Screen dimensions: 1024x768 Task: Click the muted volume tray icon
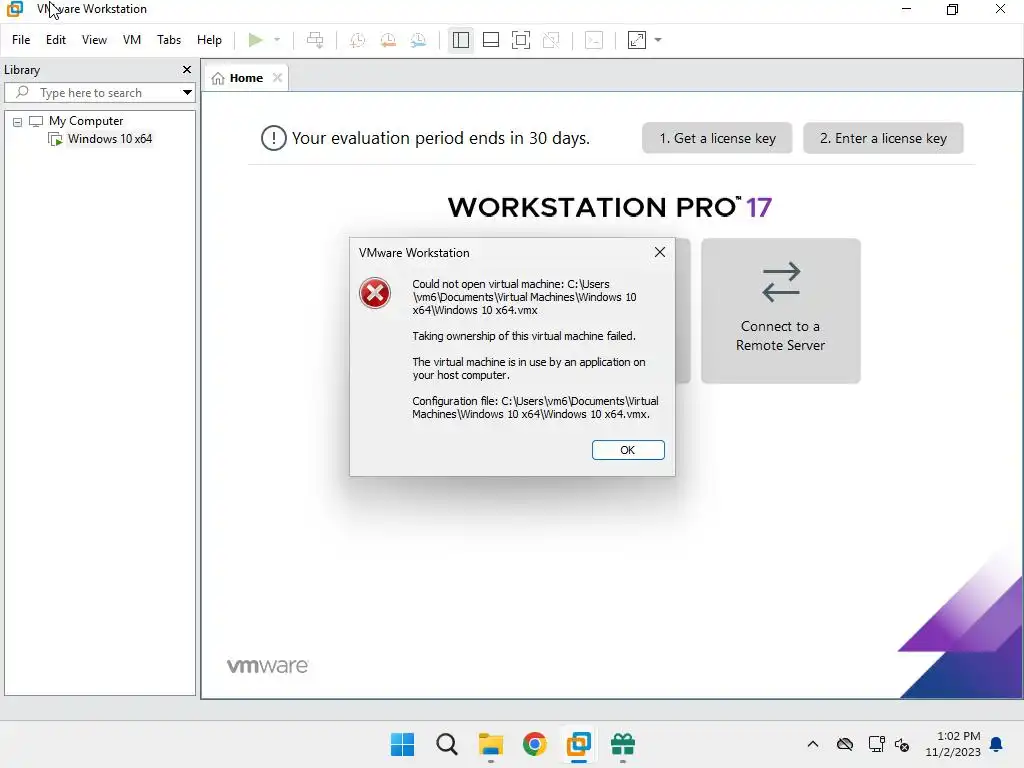[x=902, y=744]
